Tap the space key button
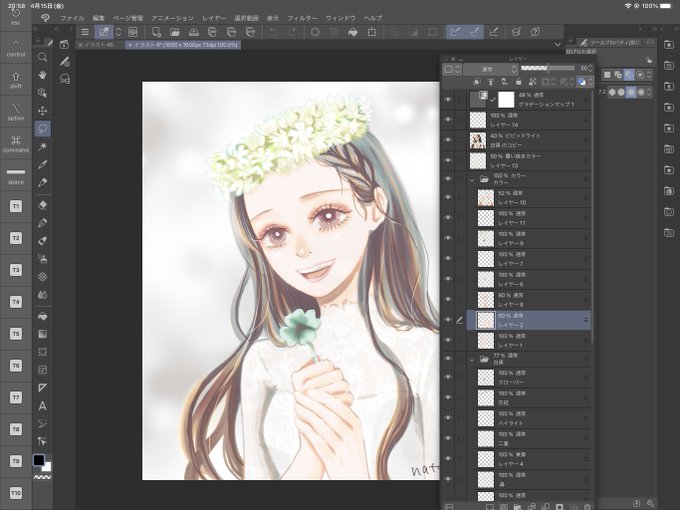The width and height of the screenshot is (680, 510). click(x=16, y=176)
